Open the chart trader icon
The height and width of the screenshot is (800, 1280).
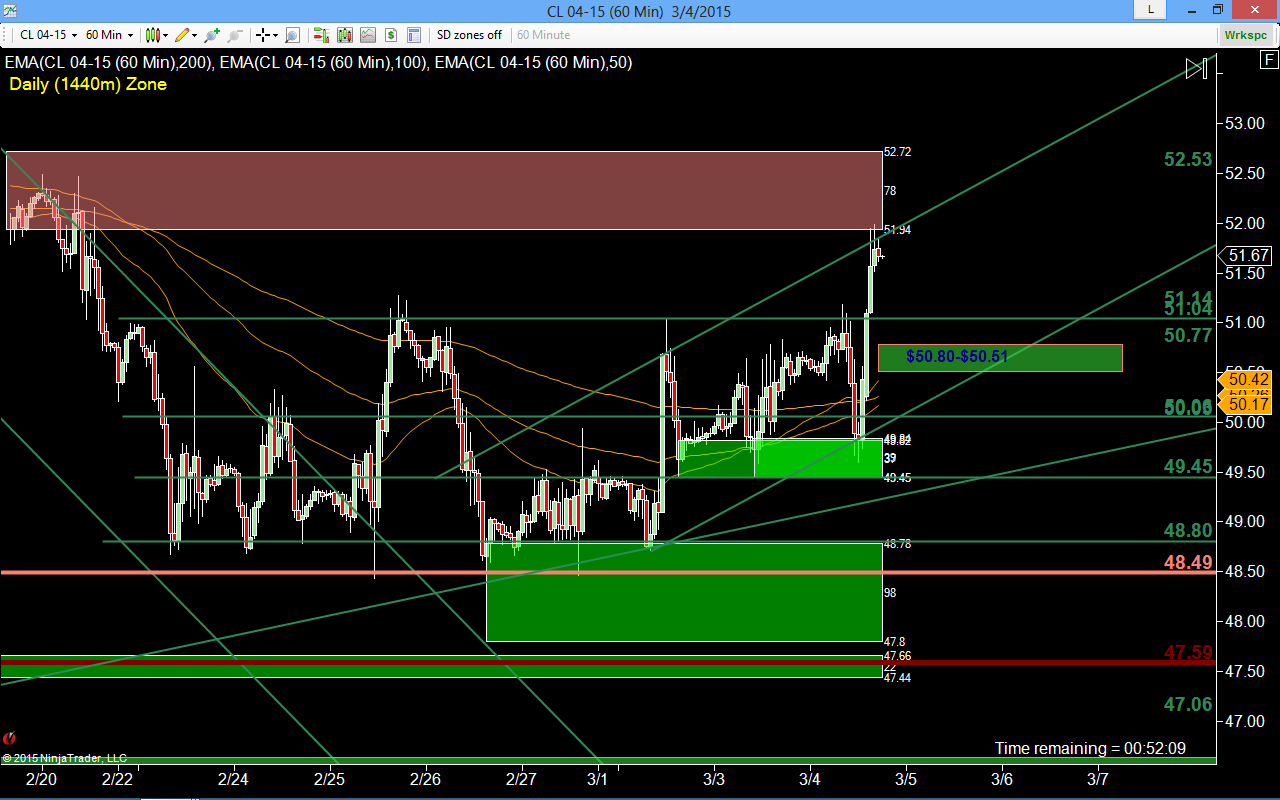321,35
